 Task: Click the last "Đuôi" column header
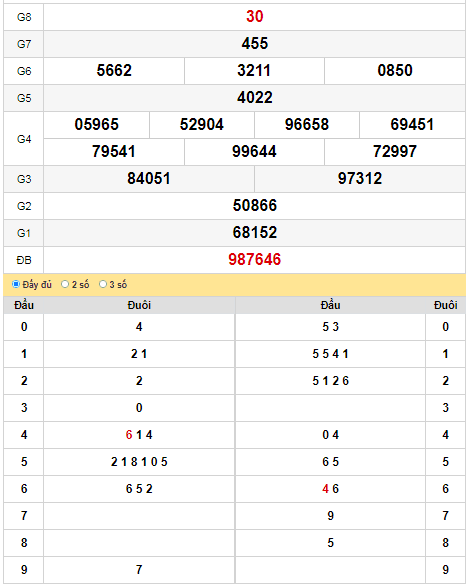(x=446, y=305)
